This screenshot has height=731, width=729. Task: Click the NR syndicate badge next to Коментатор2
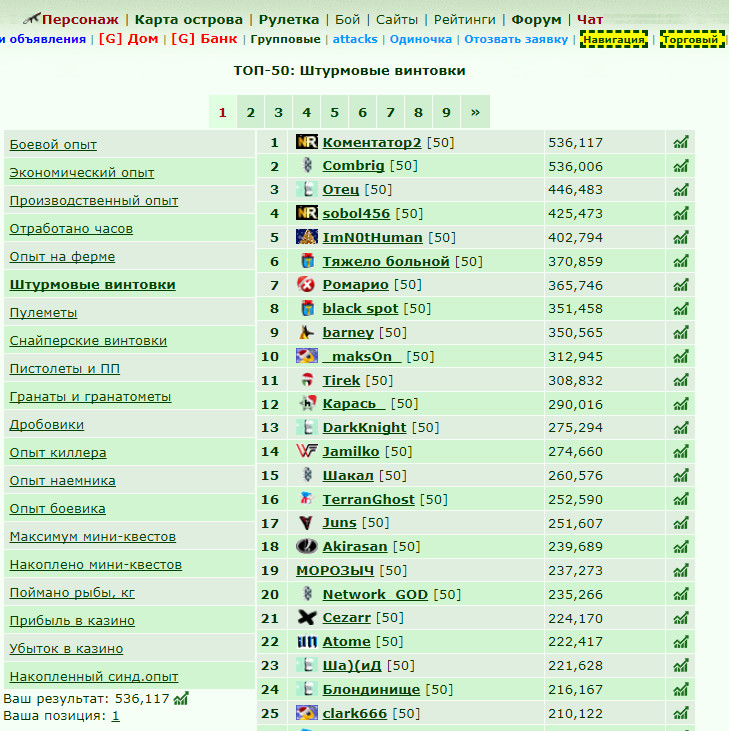click(307, 142)
